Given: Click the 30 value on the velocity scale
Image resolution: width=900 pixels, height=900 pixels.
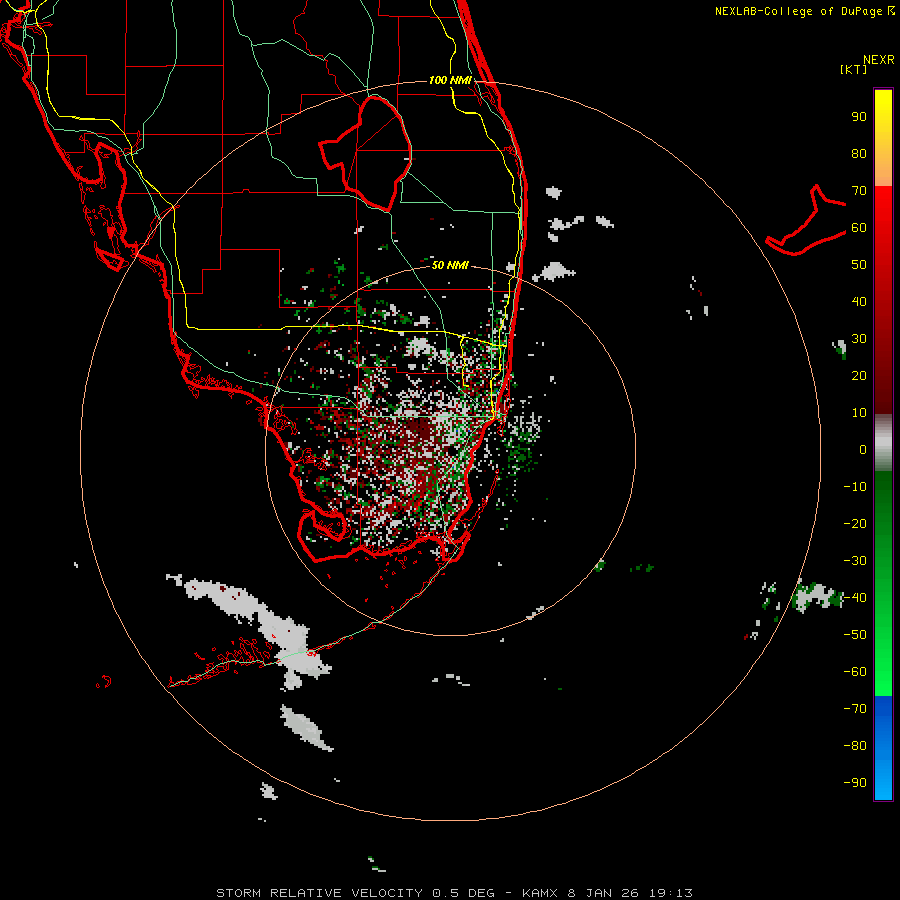Looking at the screenshot, I should [859, 339].
